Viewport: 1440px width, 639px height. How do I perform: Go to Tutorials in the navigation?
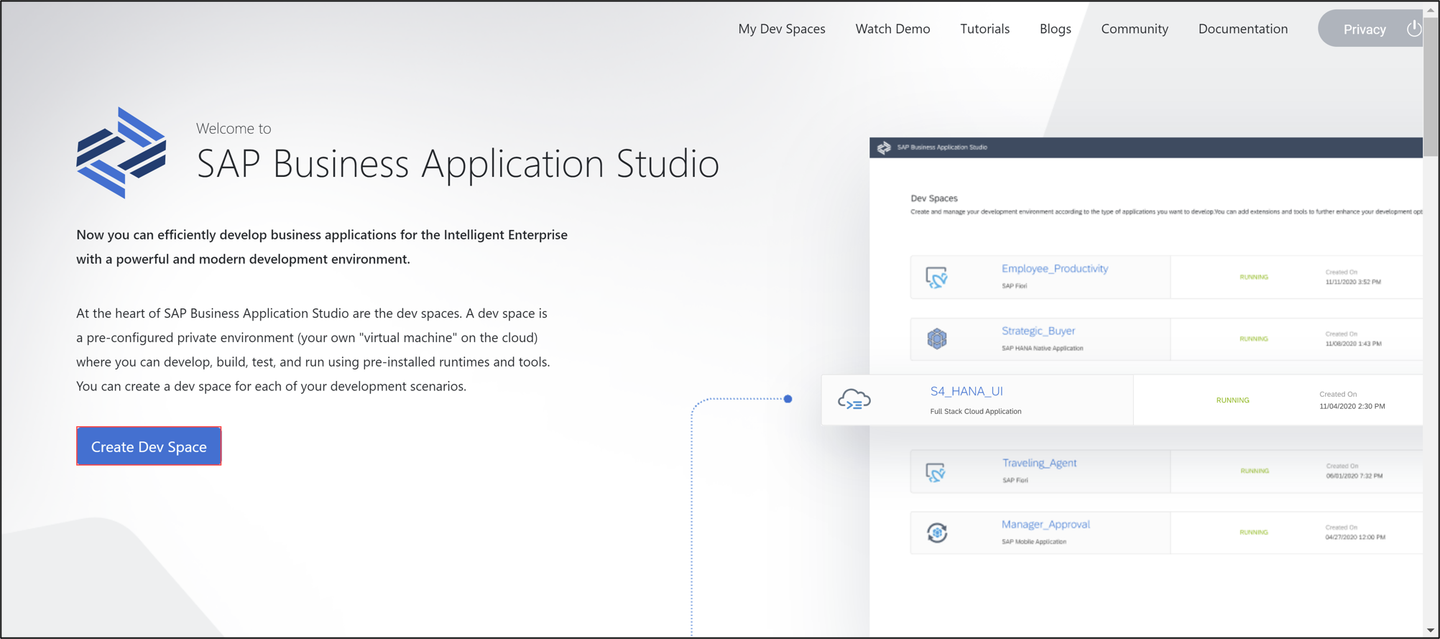pyautogui.click(x=985, y=29)
